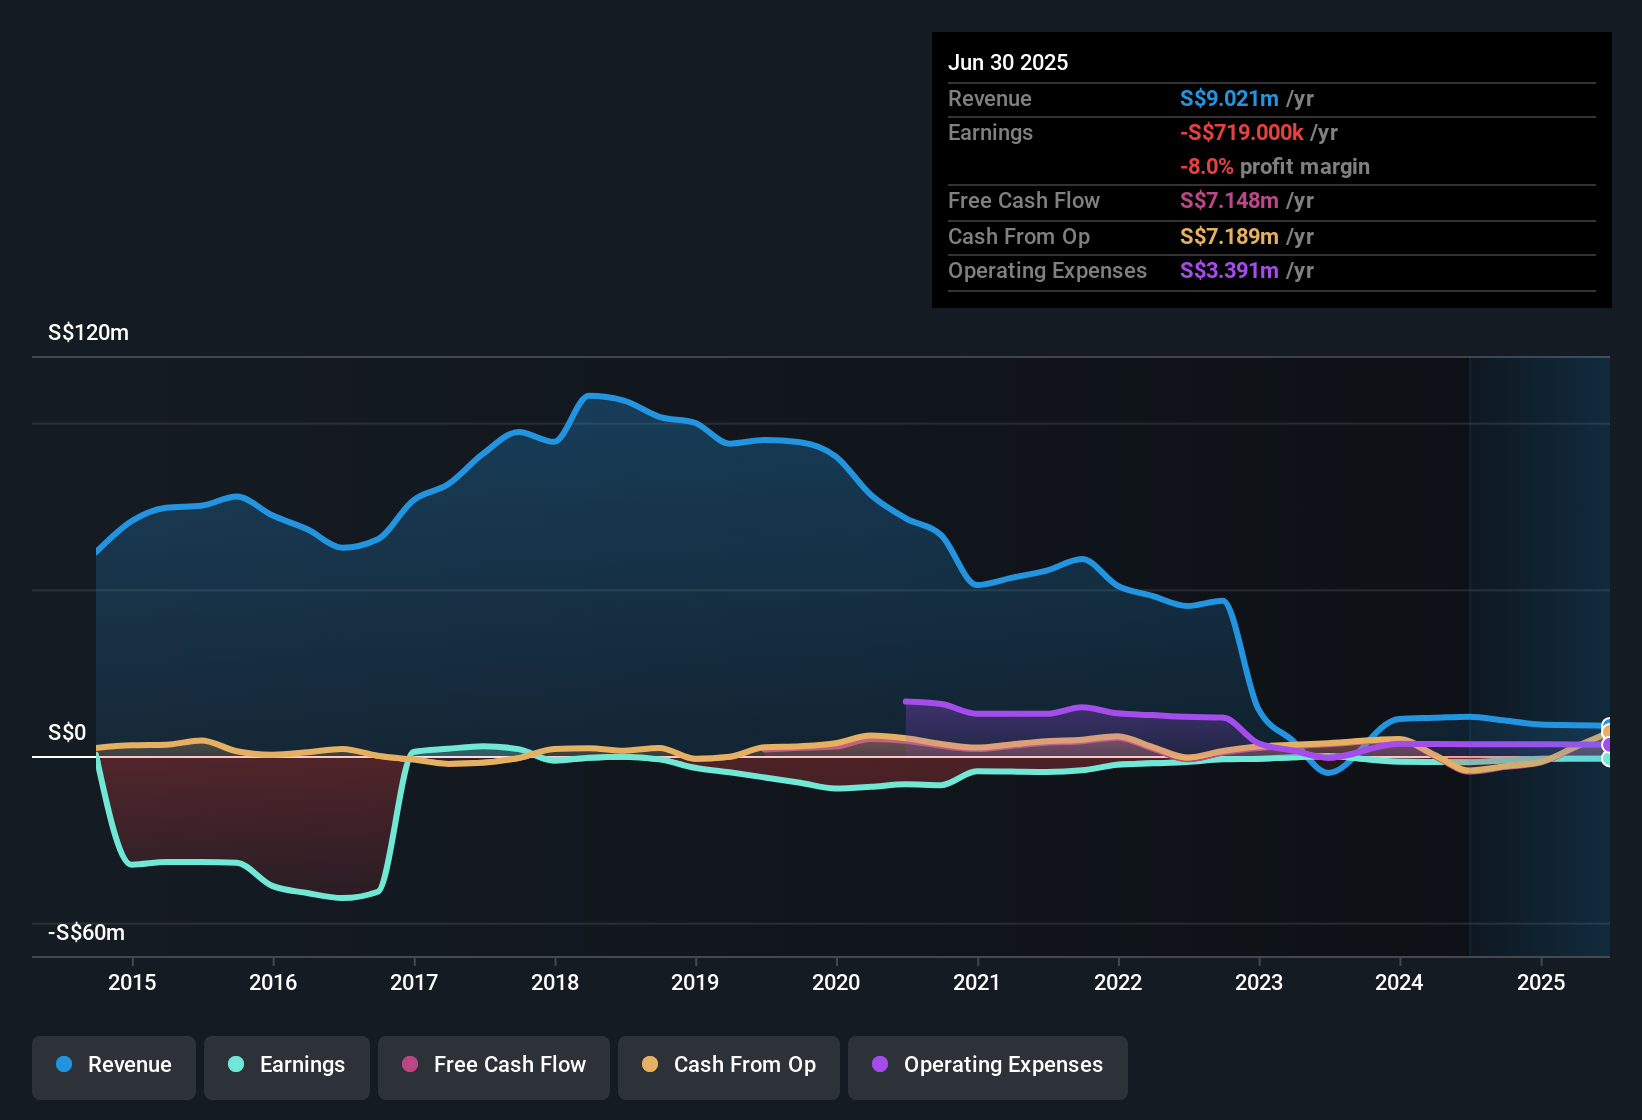Image resolution: width=1642 pixels, height=1120 pixels.
Task: Select the 2023 x-axis label
Action: [x=1259, y=983]
